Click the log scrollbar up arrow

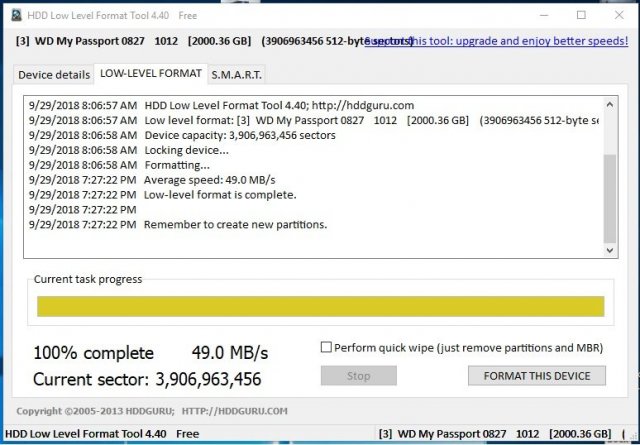click(x=610, y=103)
